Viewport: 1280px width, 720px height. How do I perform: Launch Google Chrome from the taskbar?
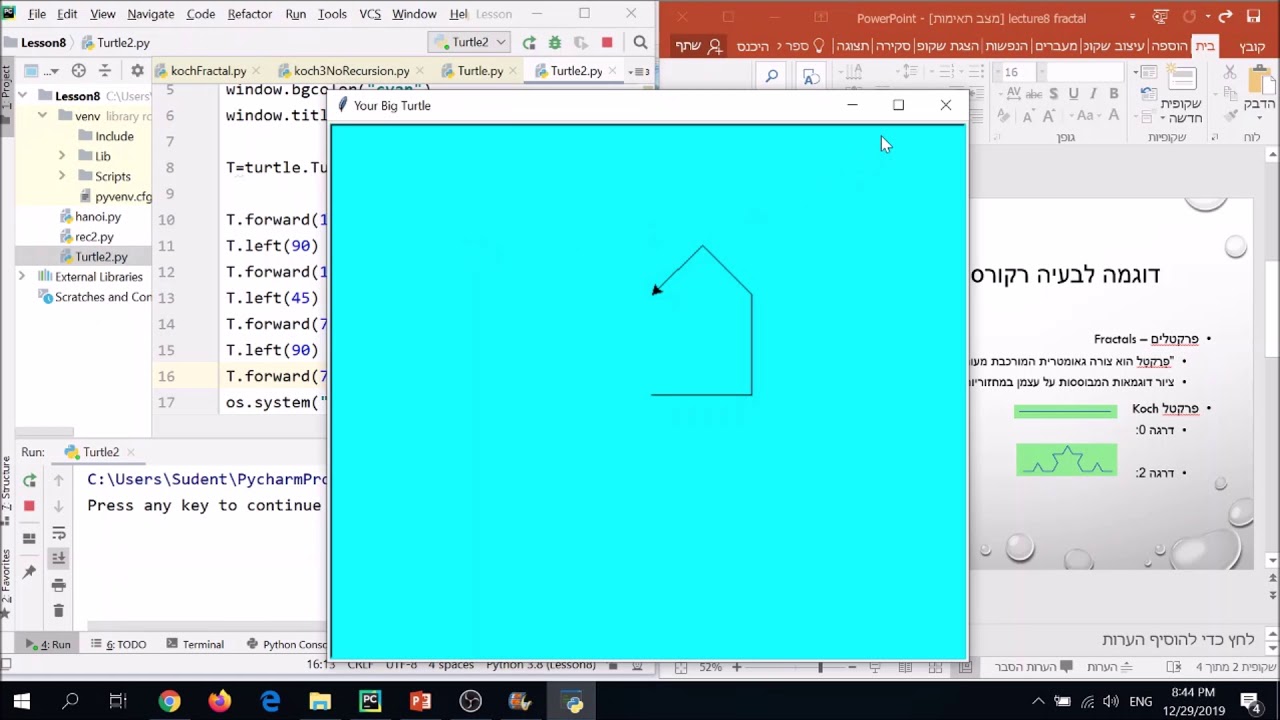coord(169,701)
